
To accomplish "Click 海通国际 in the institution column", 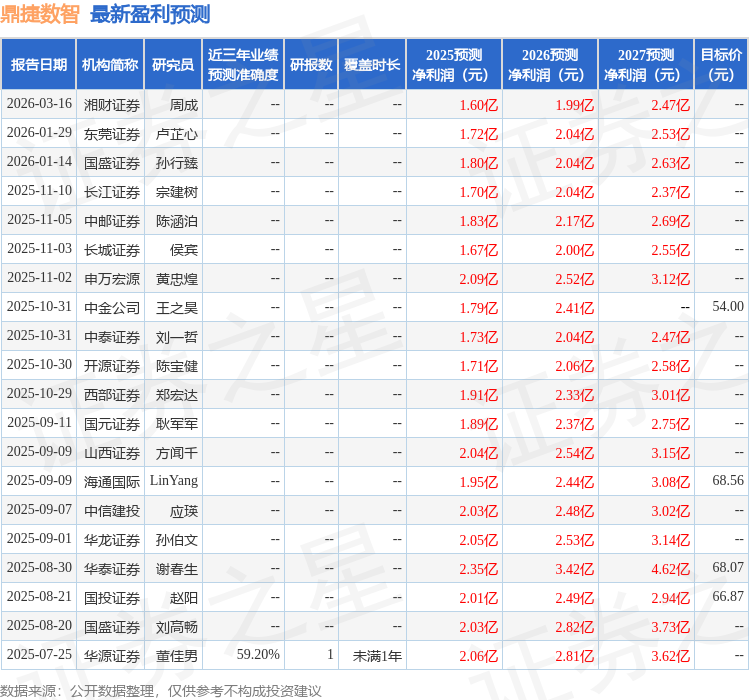I will 112,481.
